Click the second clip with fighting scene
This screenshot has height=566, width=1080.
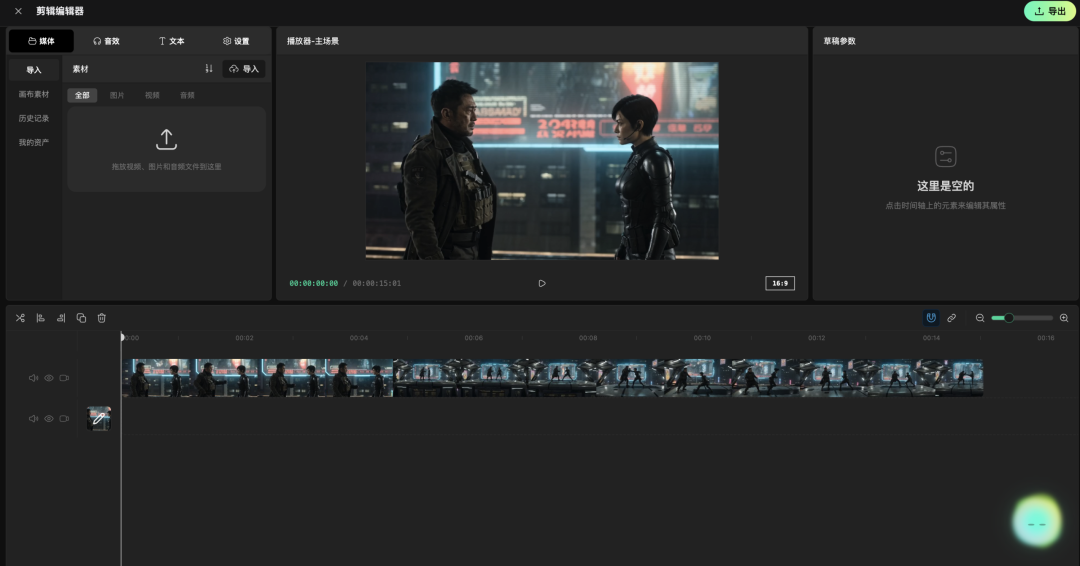point(688,377)
